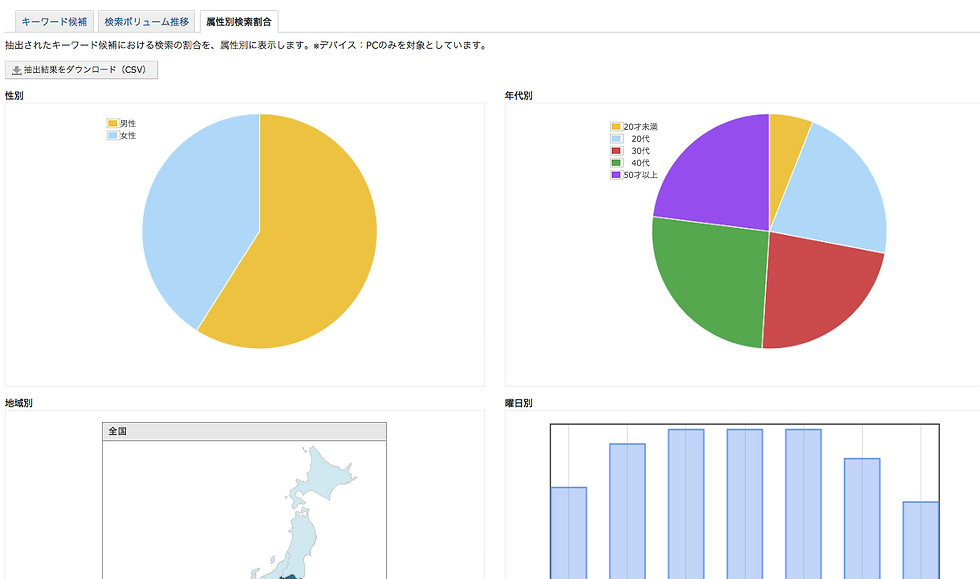980x579 pixels.
Task: Open the キーワード候補 tab
Action: pyautogui.click(x=54, y=22)
